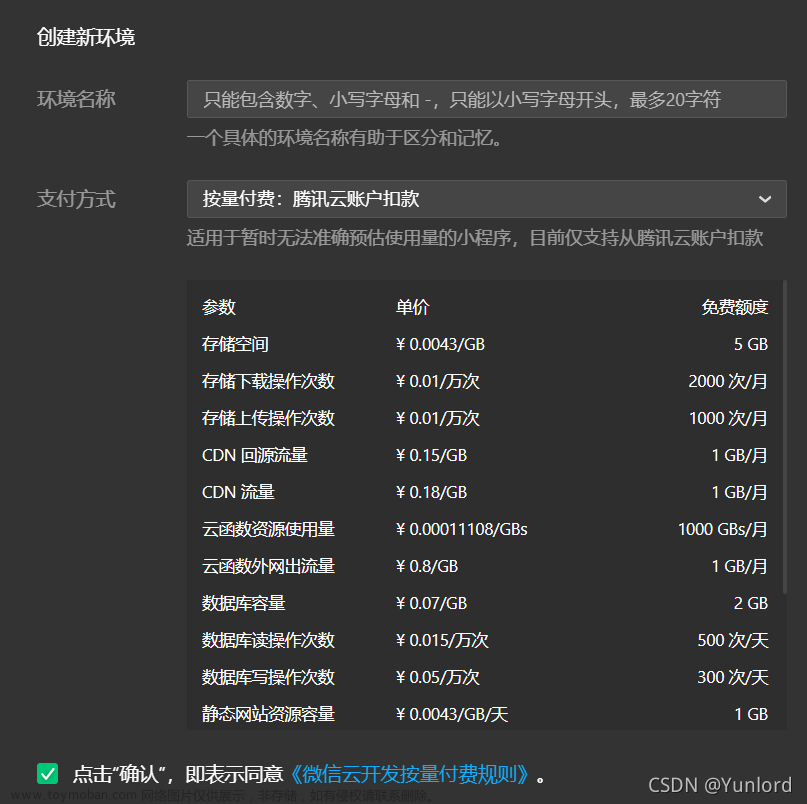Click 数据库写操作次数 row label

click(x=268, y=678)
